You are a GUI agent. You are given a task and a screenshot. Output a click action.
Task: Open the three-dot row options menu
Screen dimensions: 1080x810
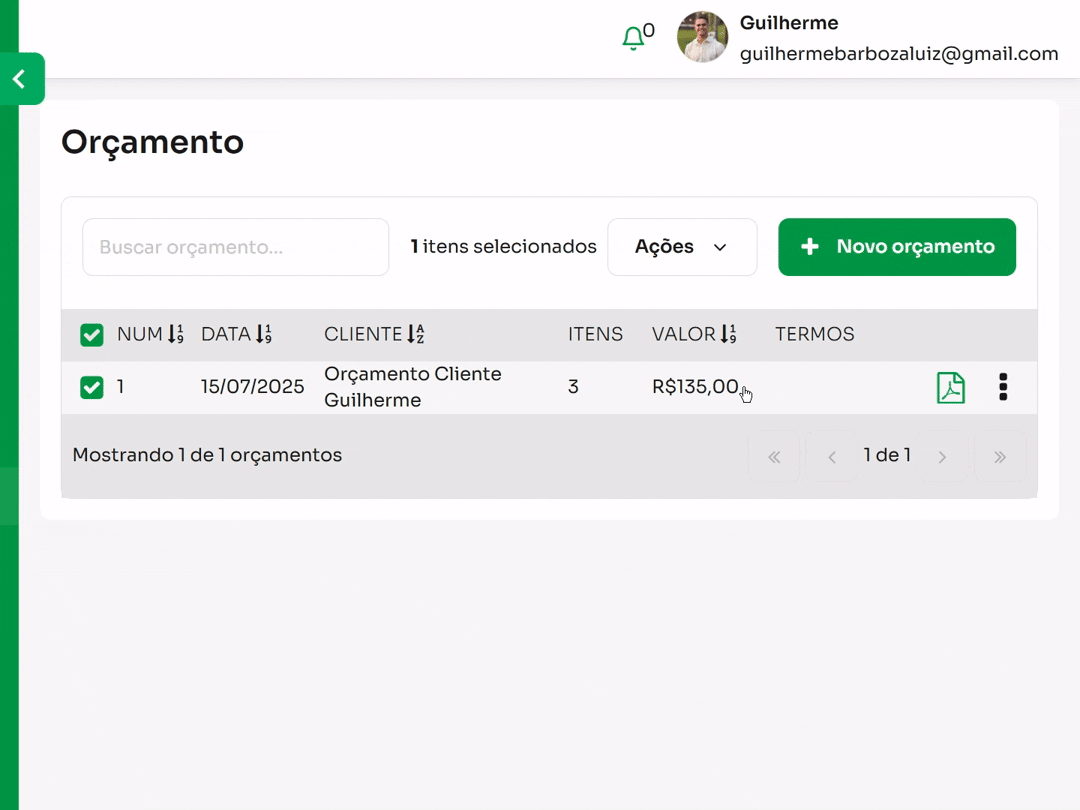click(x=1003, y=388)
